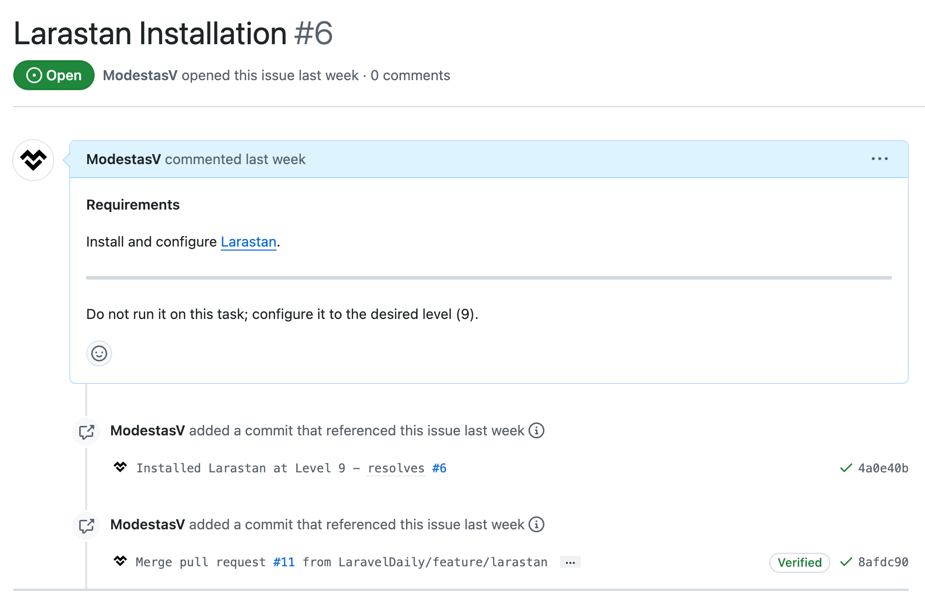This screenshot has width=925, height=602.
Task: Click the small avatar beside 'Installed Larastan' commit
Action: pyautogui.click(x=120, y=467)
